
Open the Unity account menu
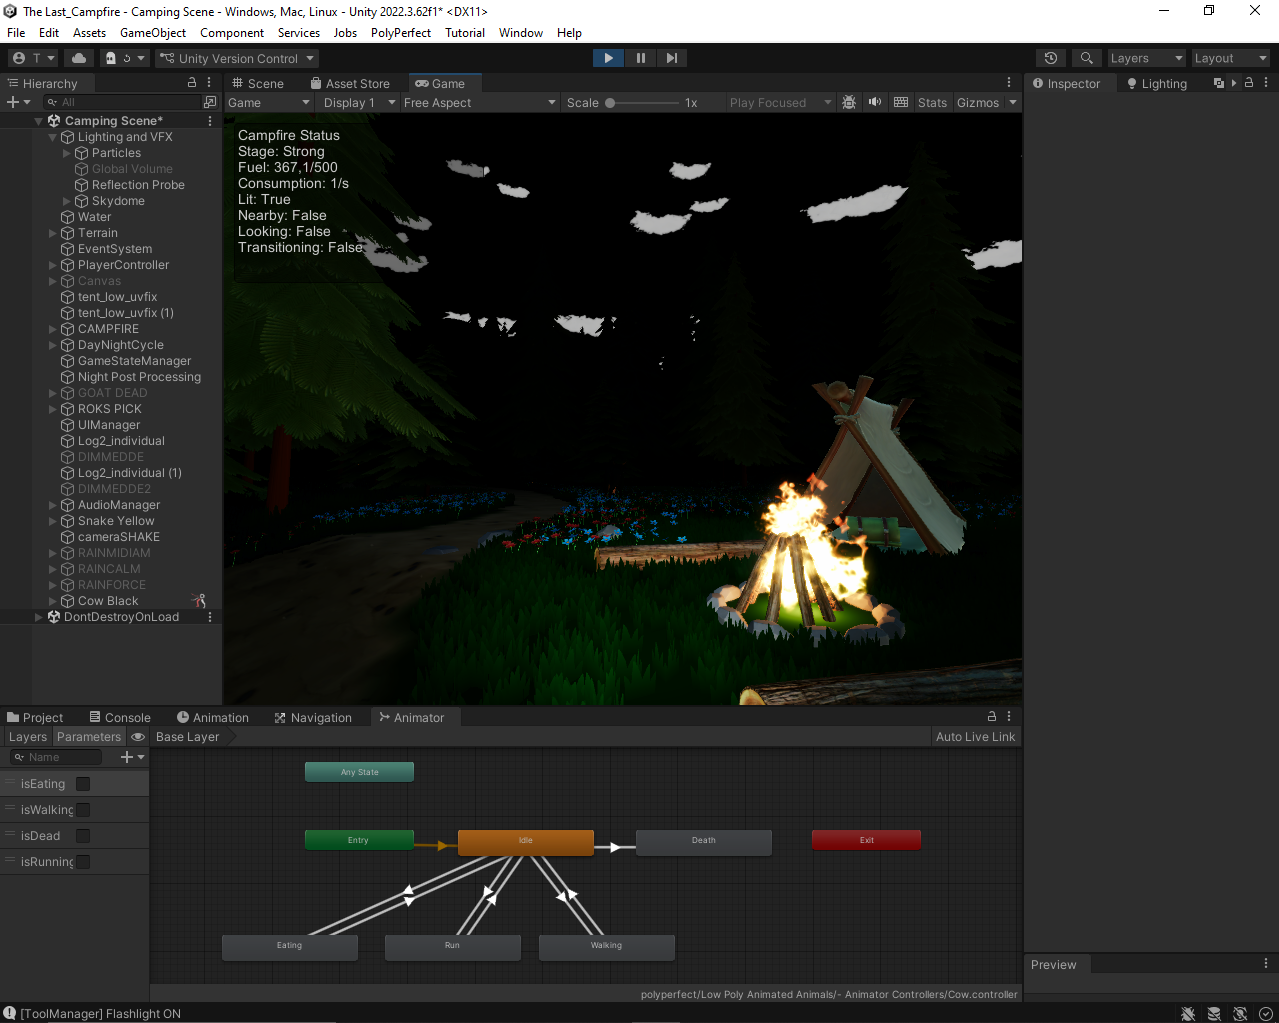(32, 58)
